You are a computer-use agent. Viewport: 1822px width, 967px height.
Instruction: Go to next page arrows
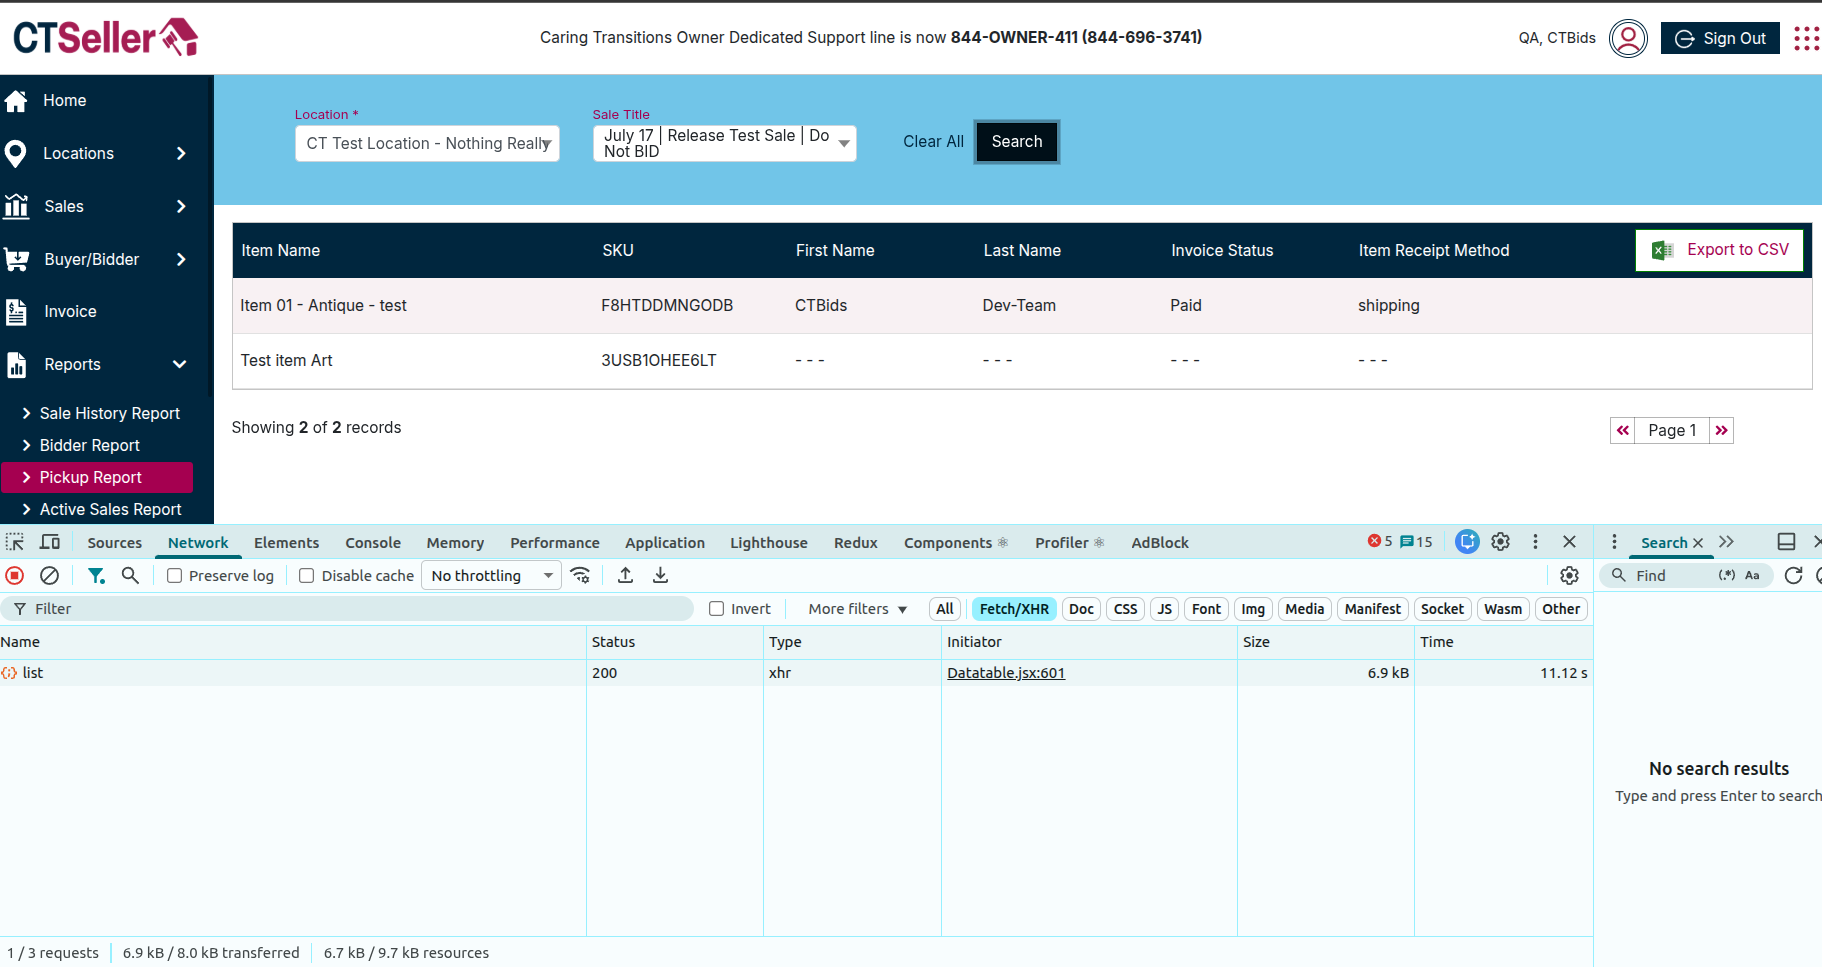point(1721,430)
